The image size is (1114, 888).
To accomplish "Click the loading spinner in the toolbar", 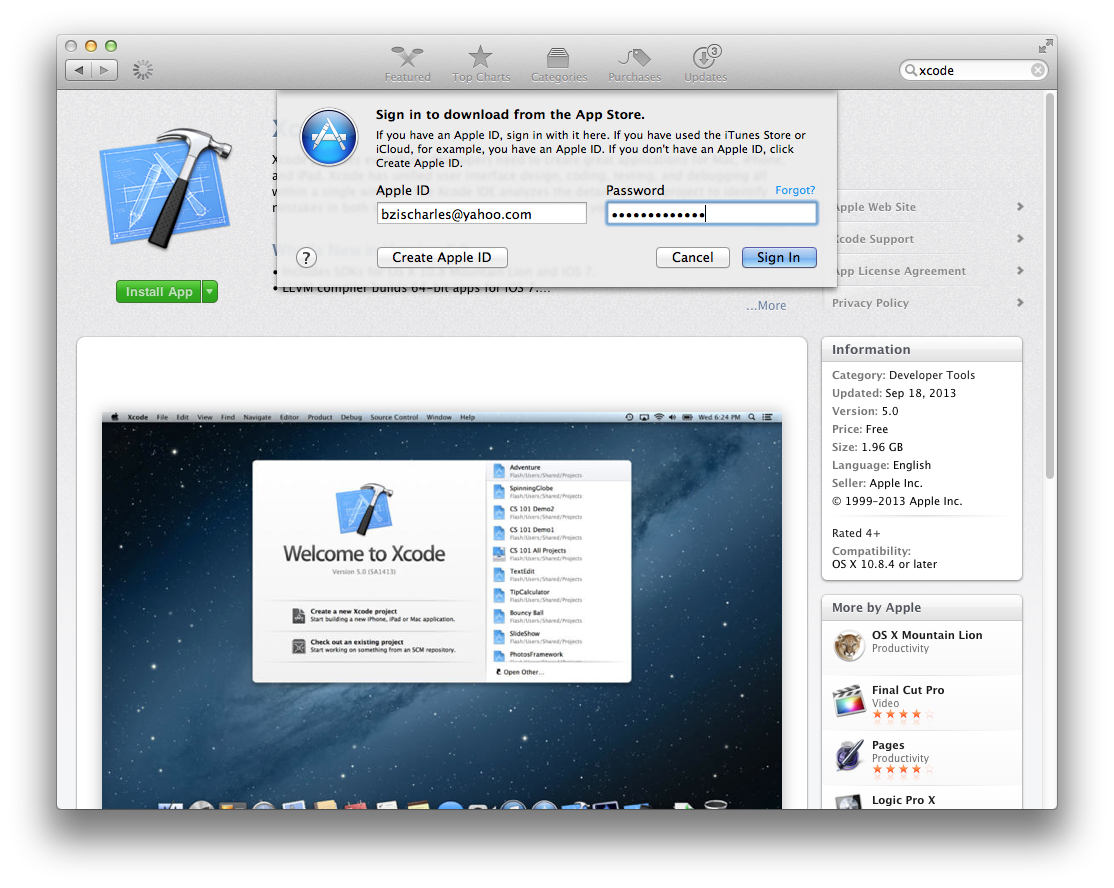I will point(143,70).
